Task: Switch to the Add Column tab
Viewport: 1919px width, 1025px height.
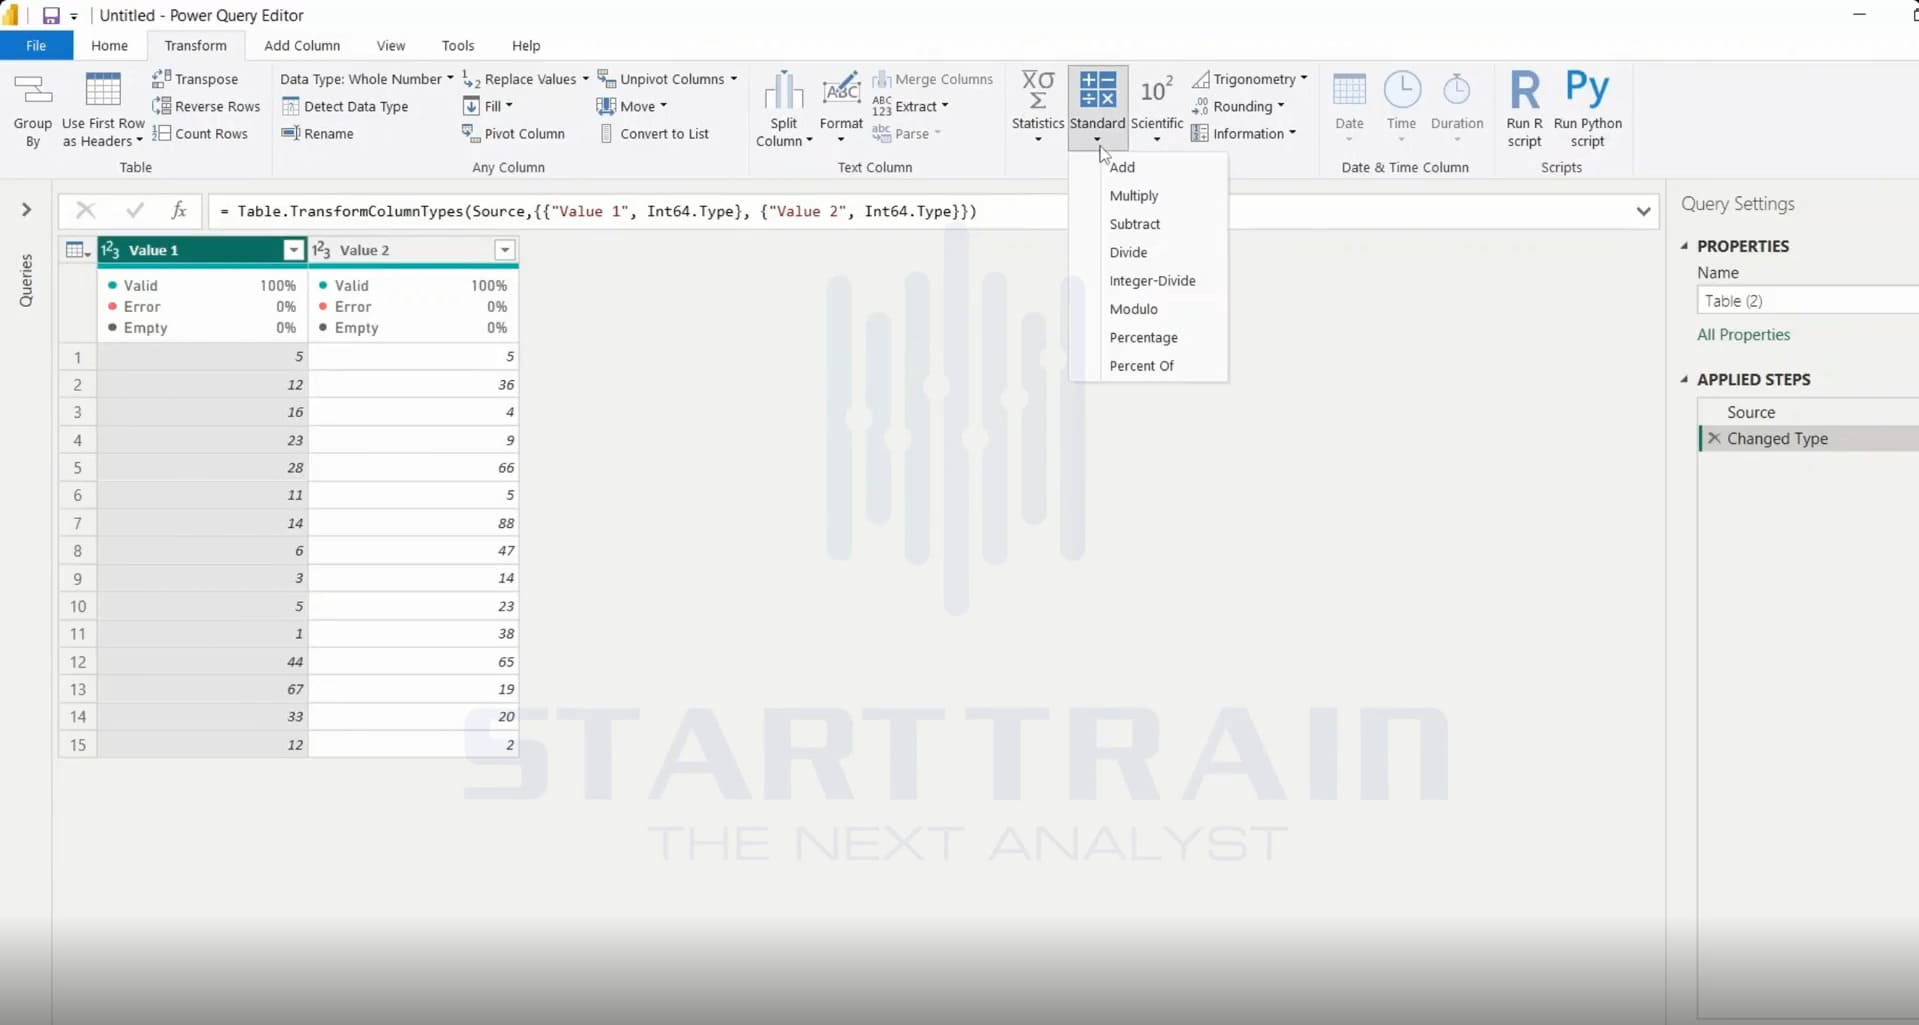Action: coord(302,46)
